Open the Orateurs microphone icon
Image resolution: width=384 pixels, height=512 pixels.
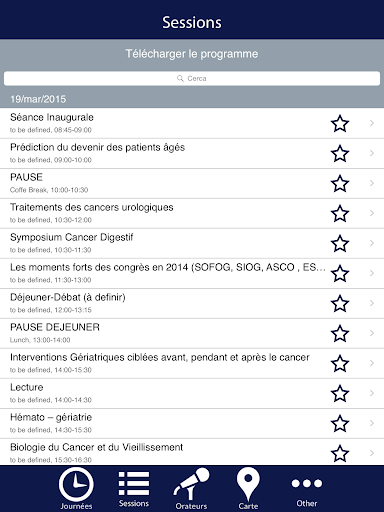click(x=191, y=484)
